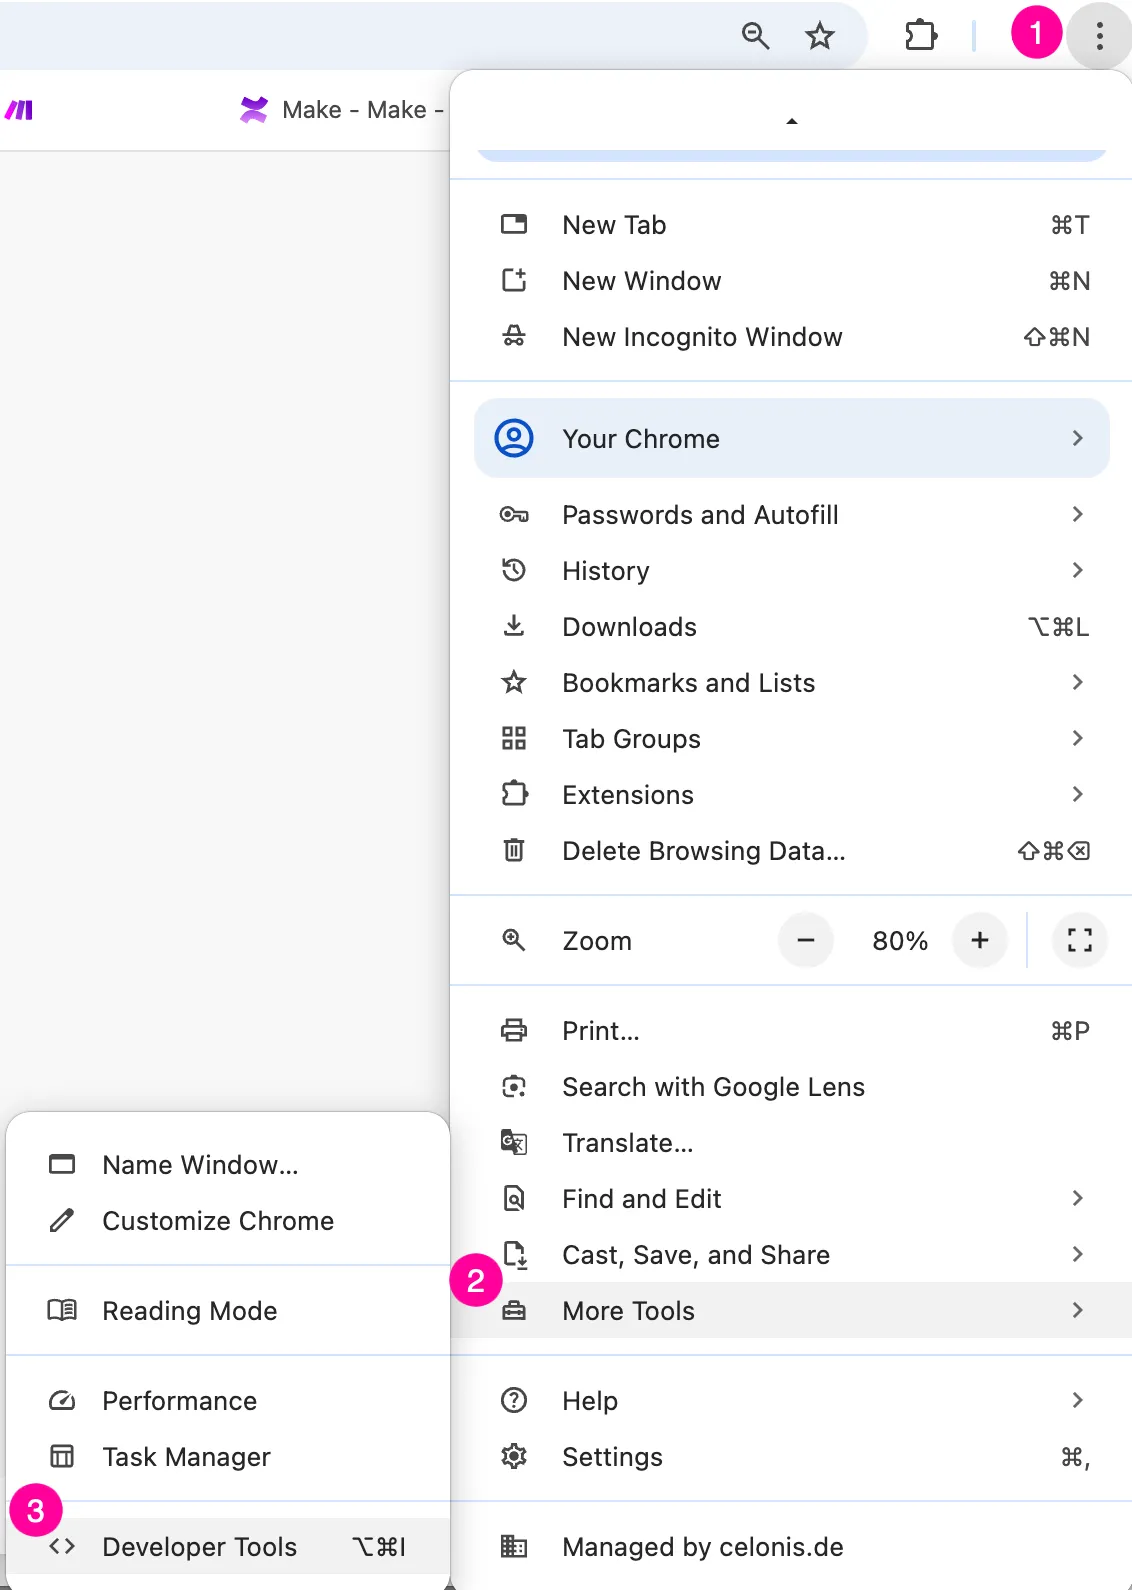The image size is (1132, 1590).
Task: Expand the Bookmarks and Lists chevron
Action: (1077, 682)
